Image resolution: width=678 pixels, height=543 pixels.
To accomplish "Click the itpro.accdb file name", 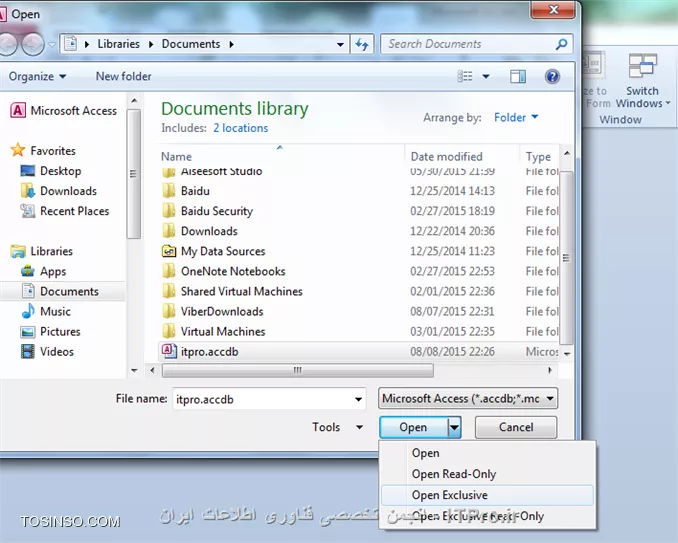I will tap(210, 351).
